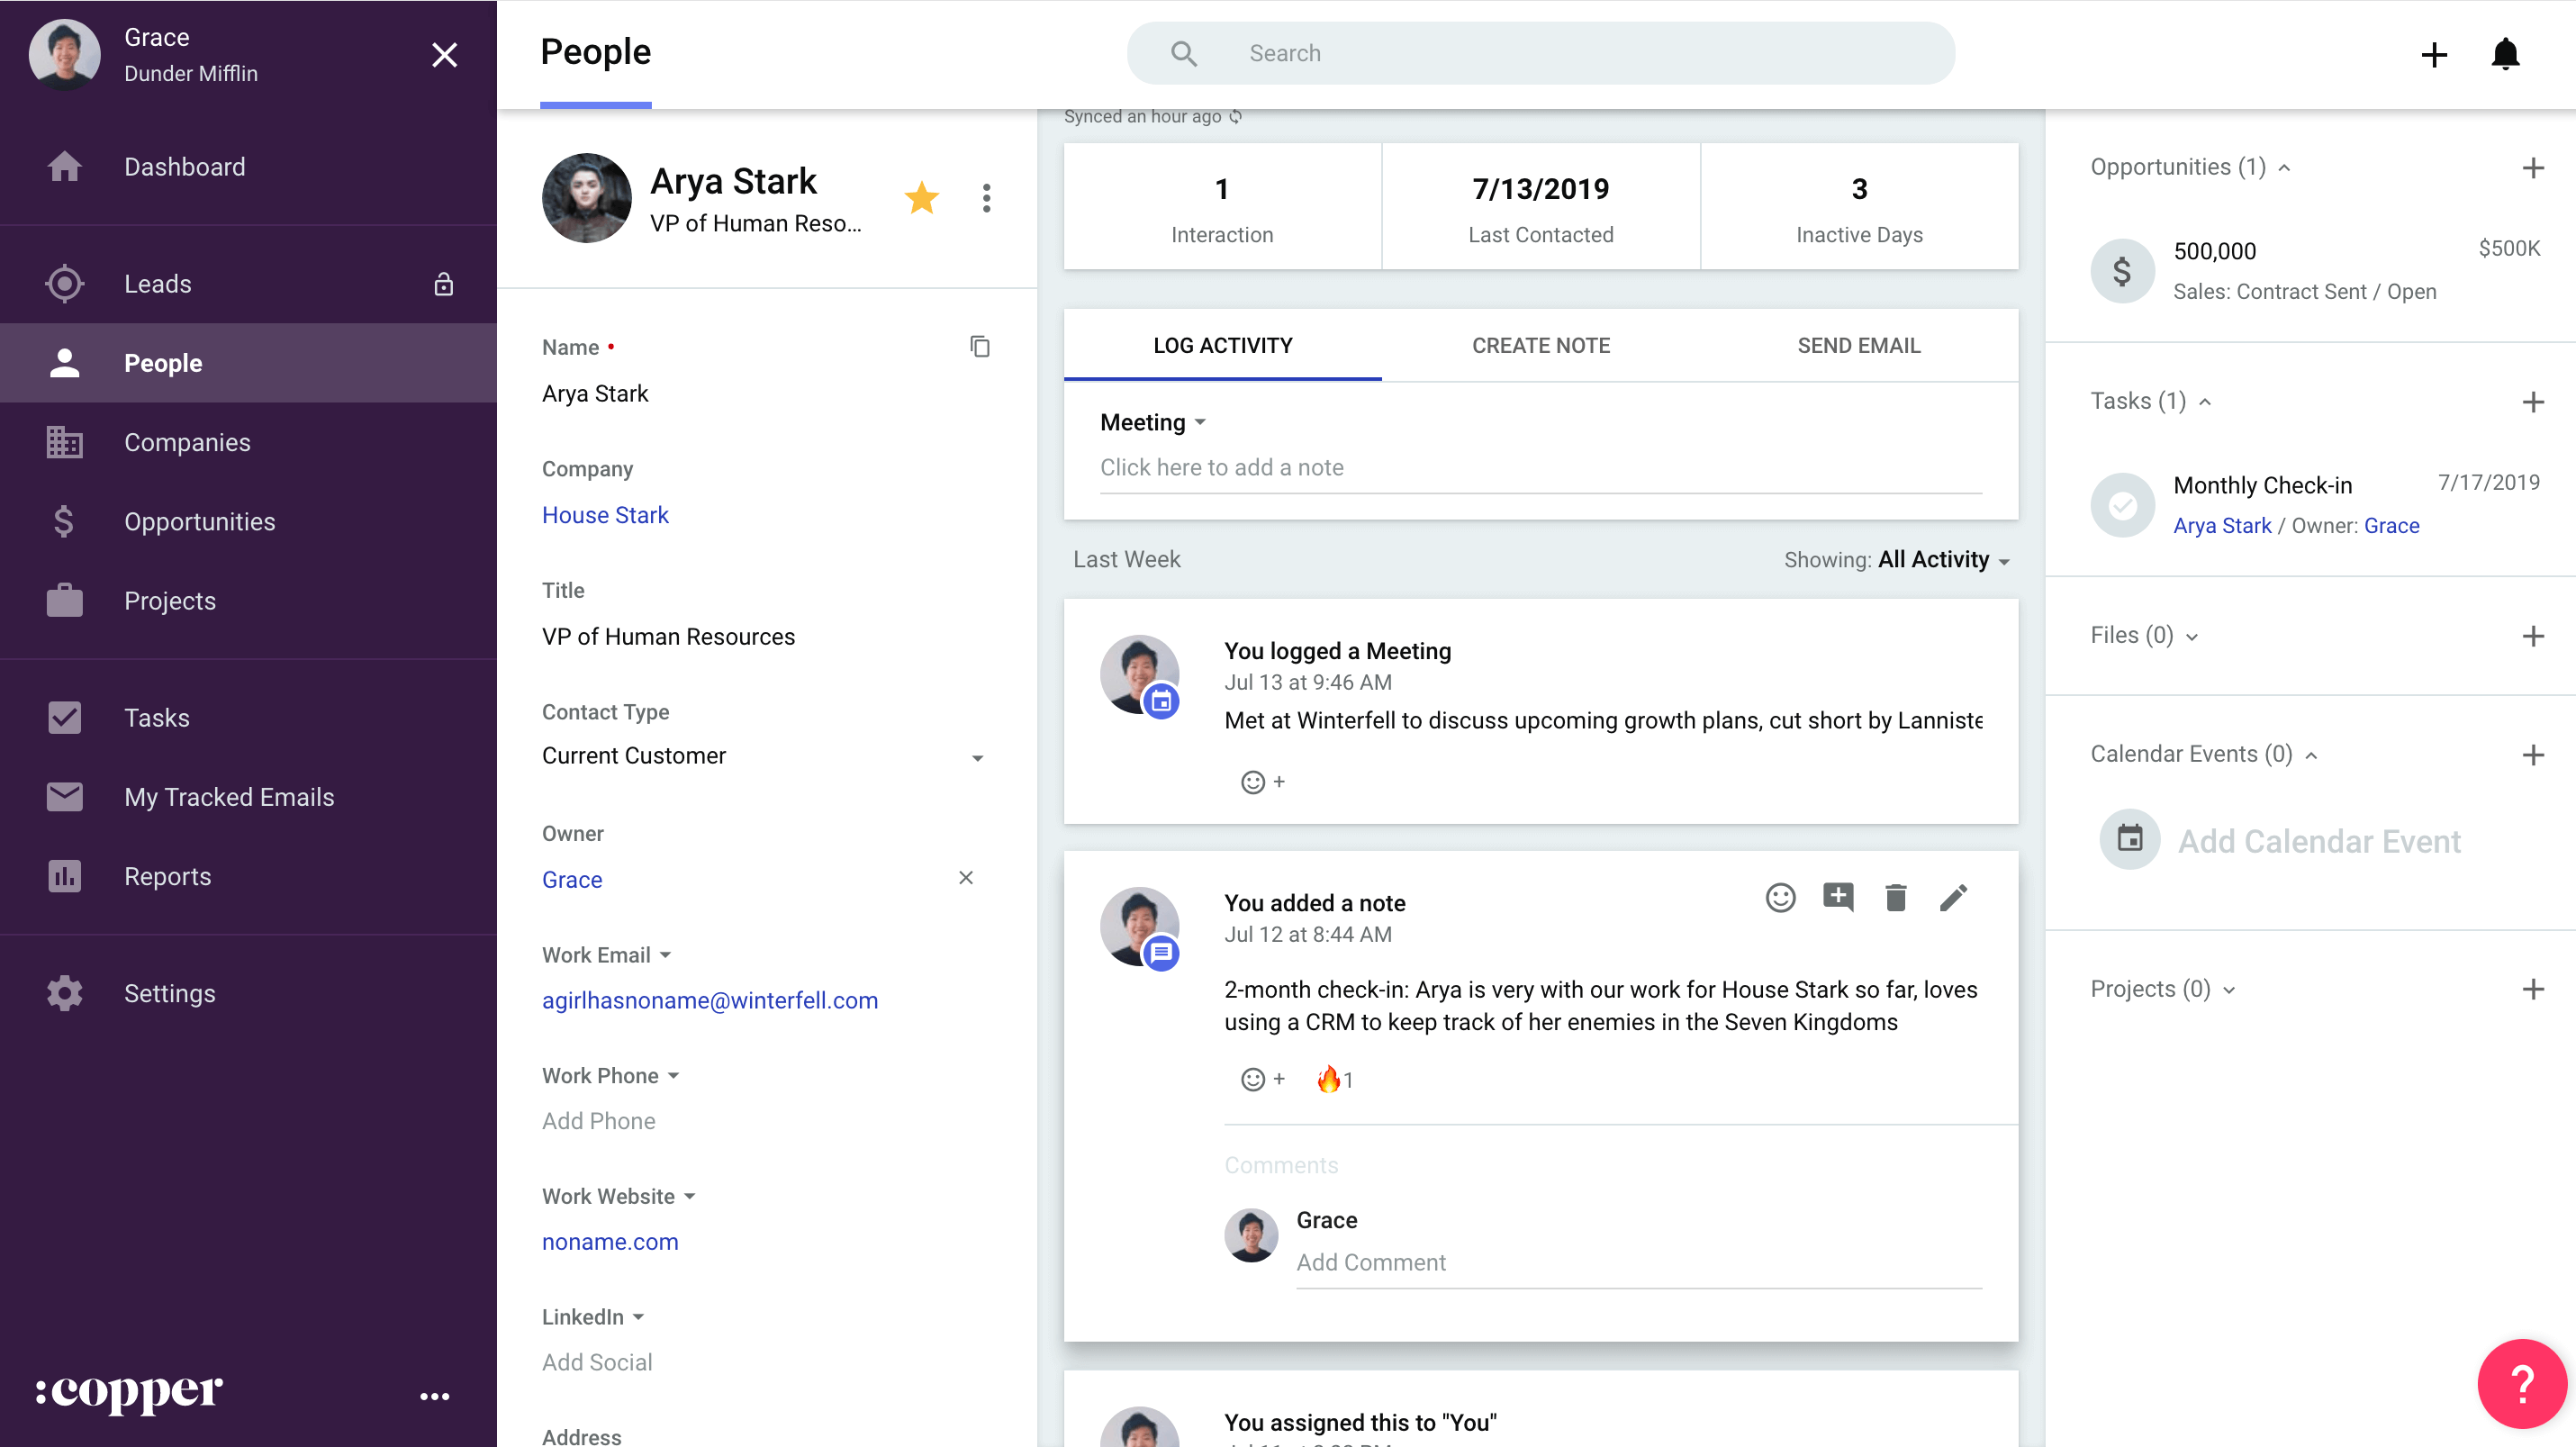Click the Add Comment field

tap(1639, 1263)
